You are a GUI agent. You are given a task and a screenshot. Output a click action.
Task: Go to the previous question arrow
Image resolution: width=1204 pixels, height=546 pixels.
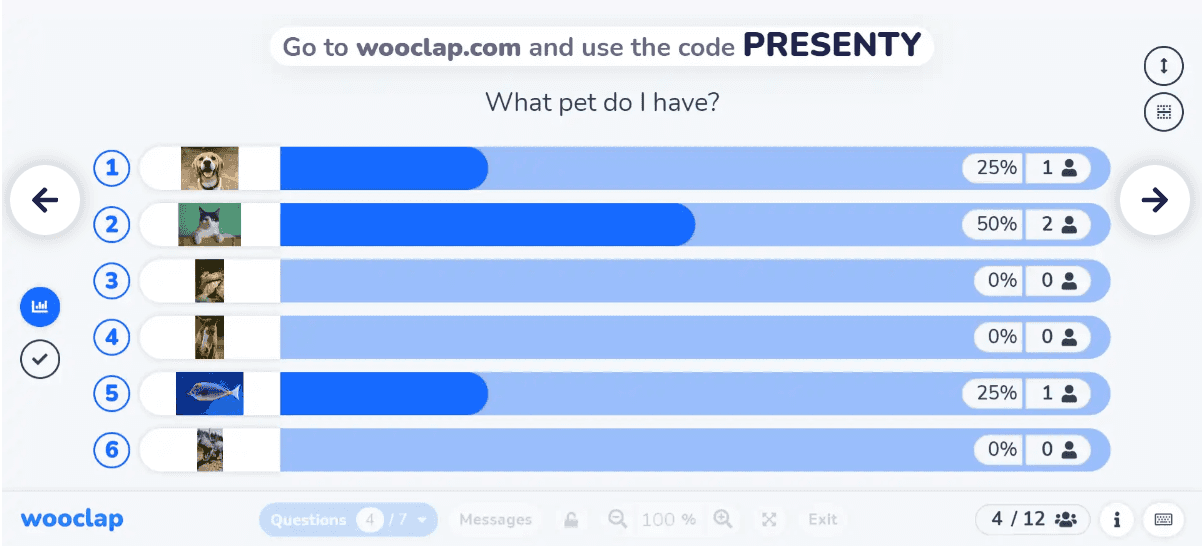(45, 200)
